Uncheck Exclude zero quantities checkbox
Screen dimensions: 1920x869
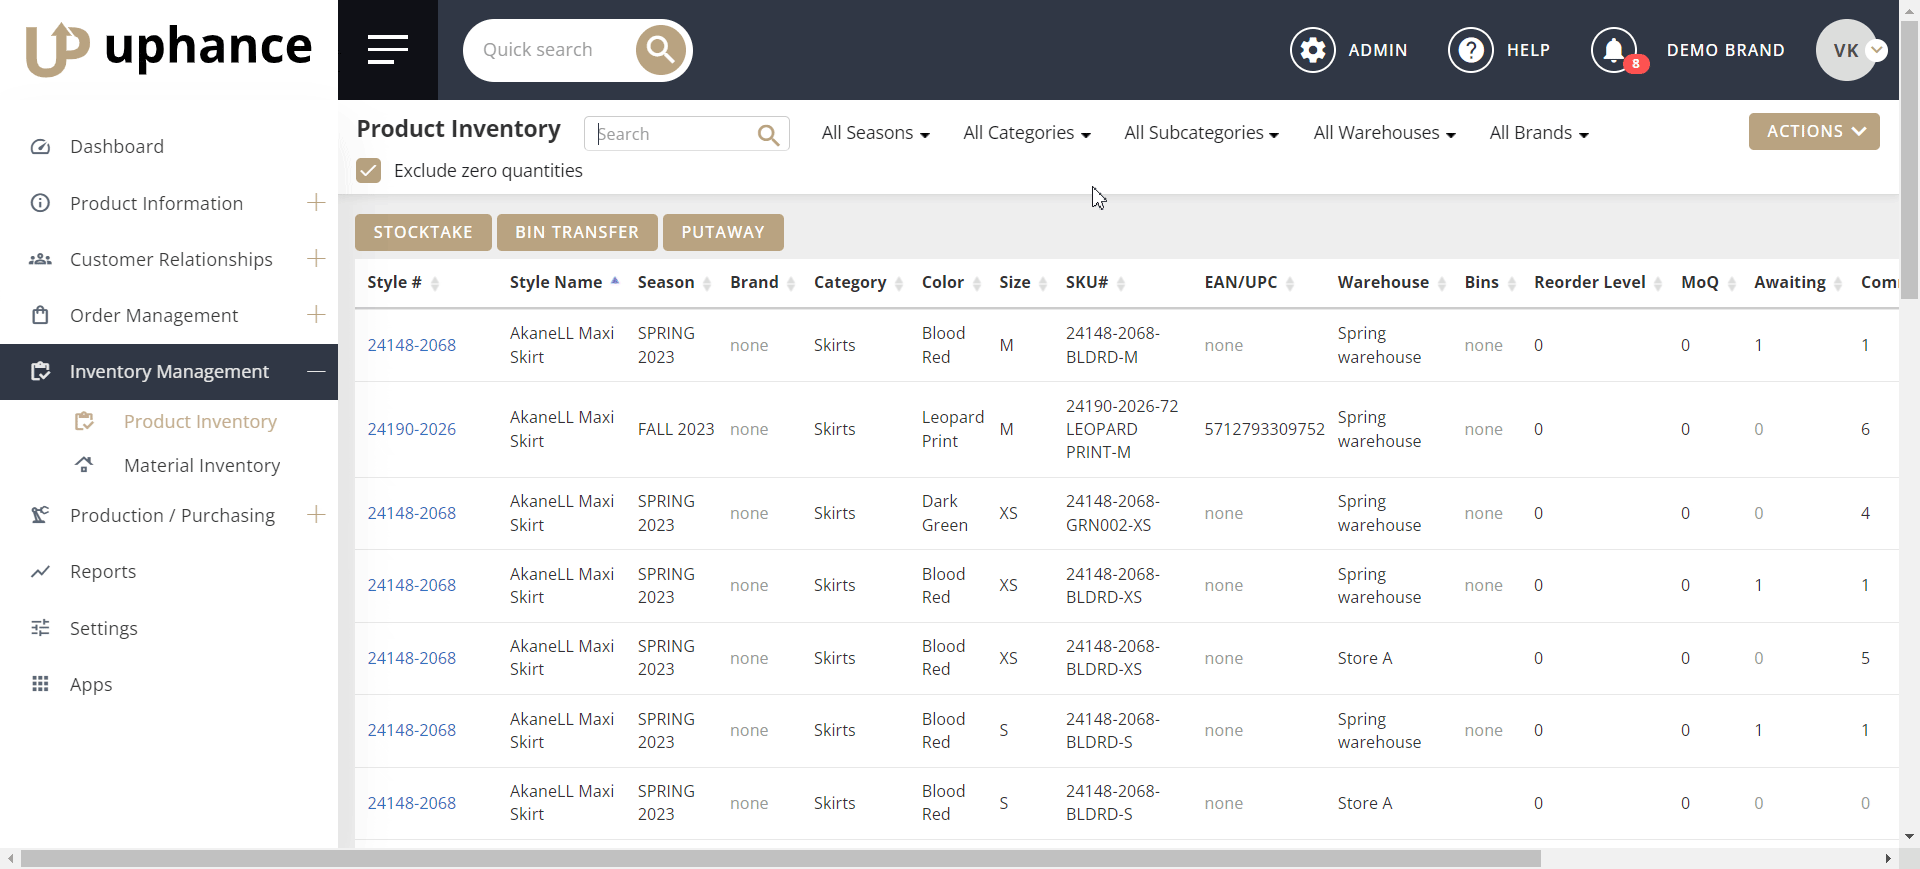[x=369, y=171]
